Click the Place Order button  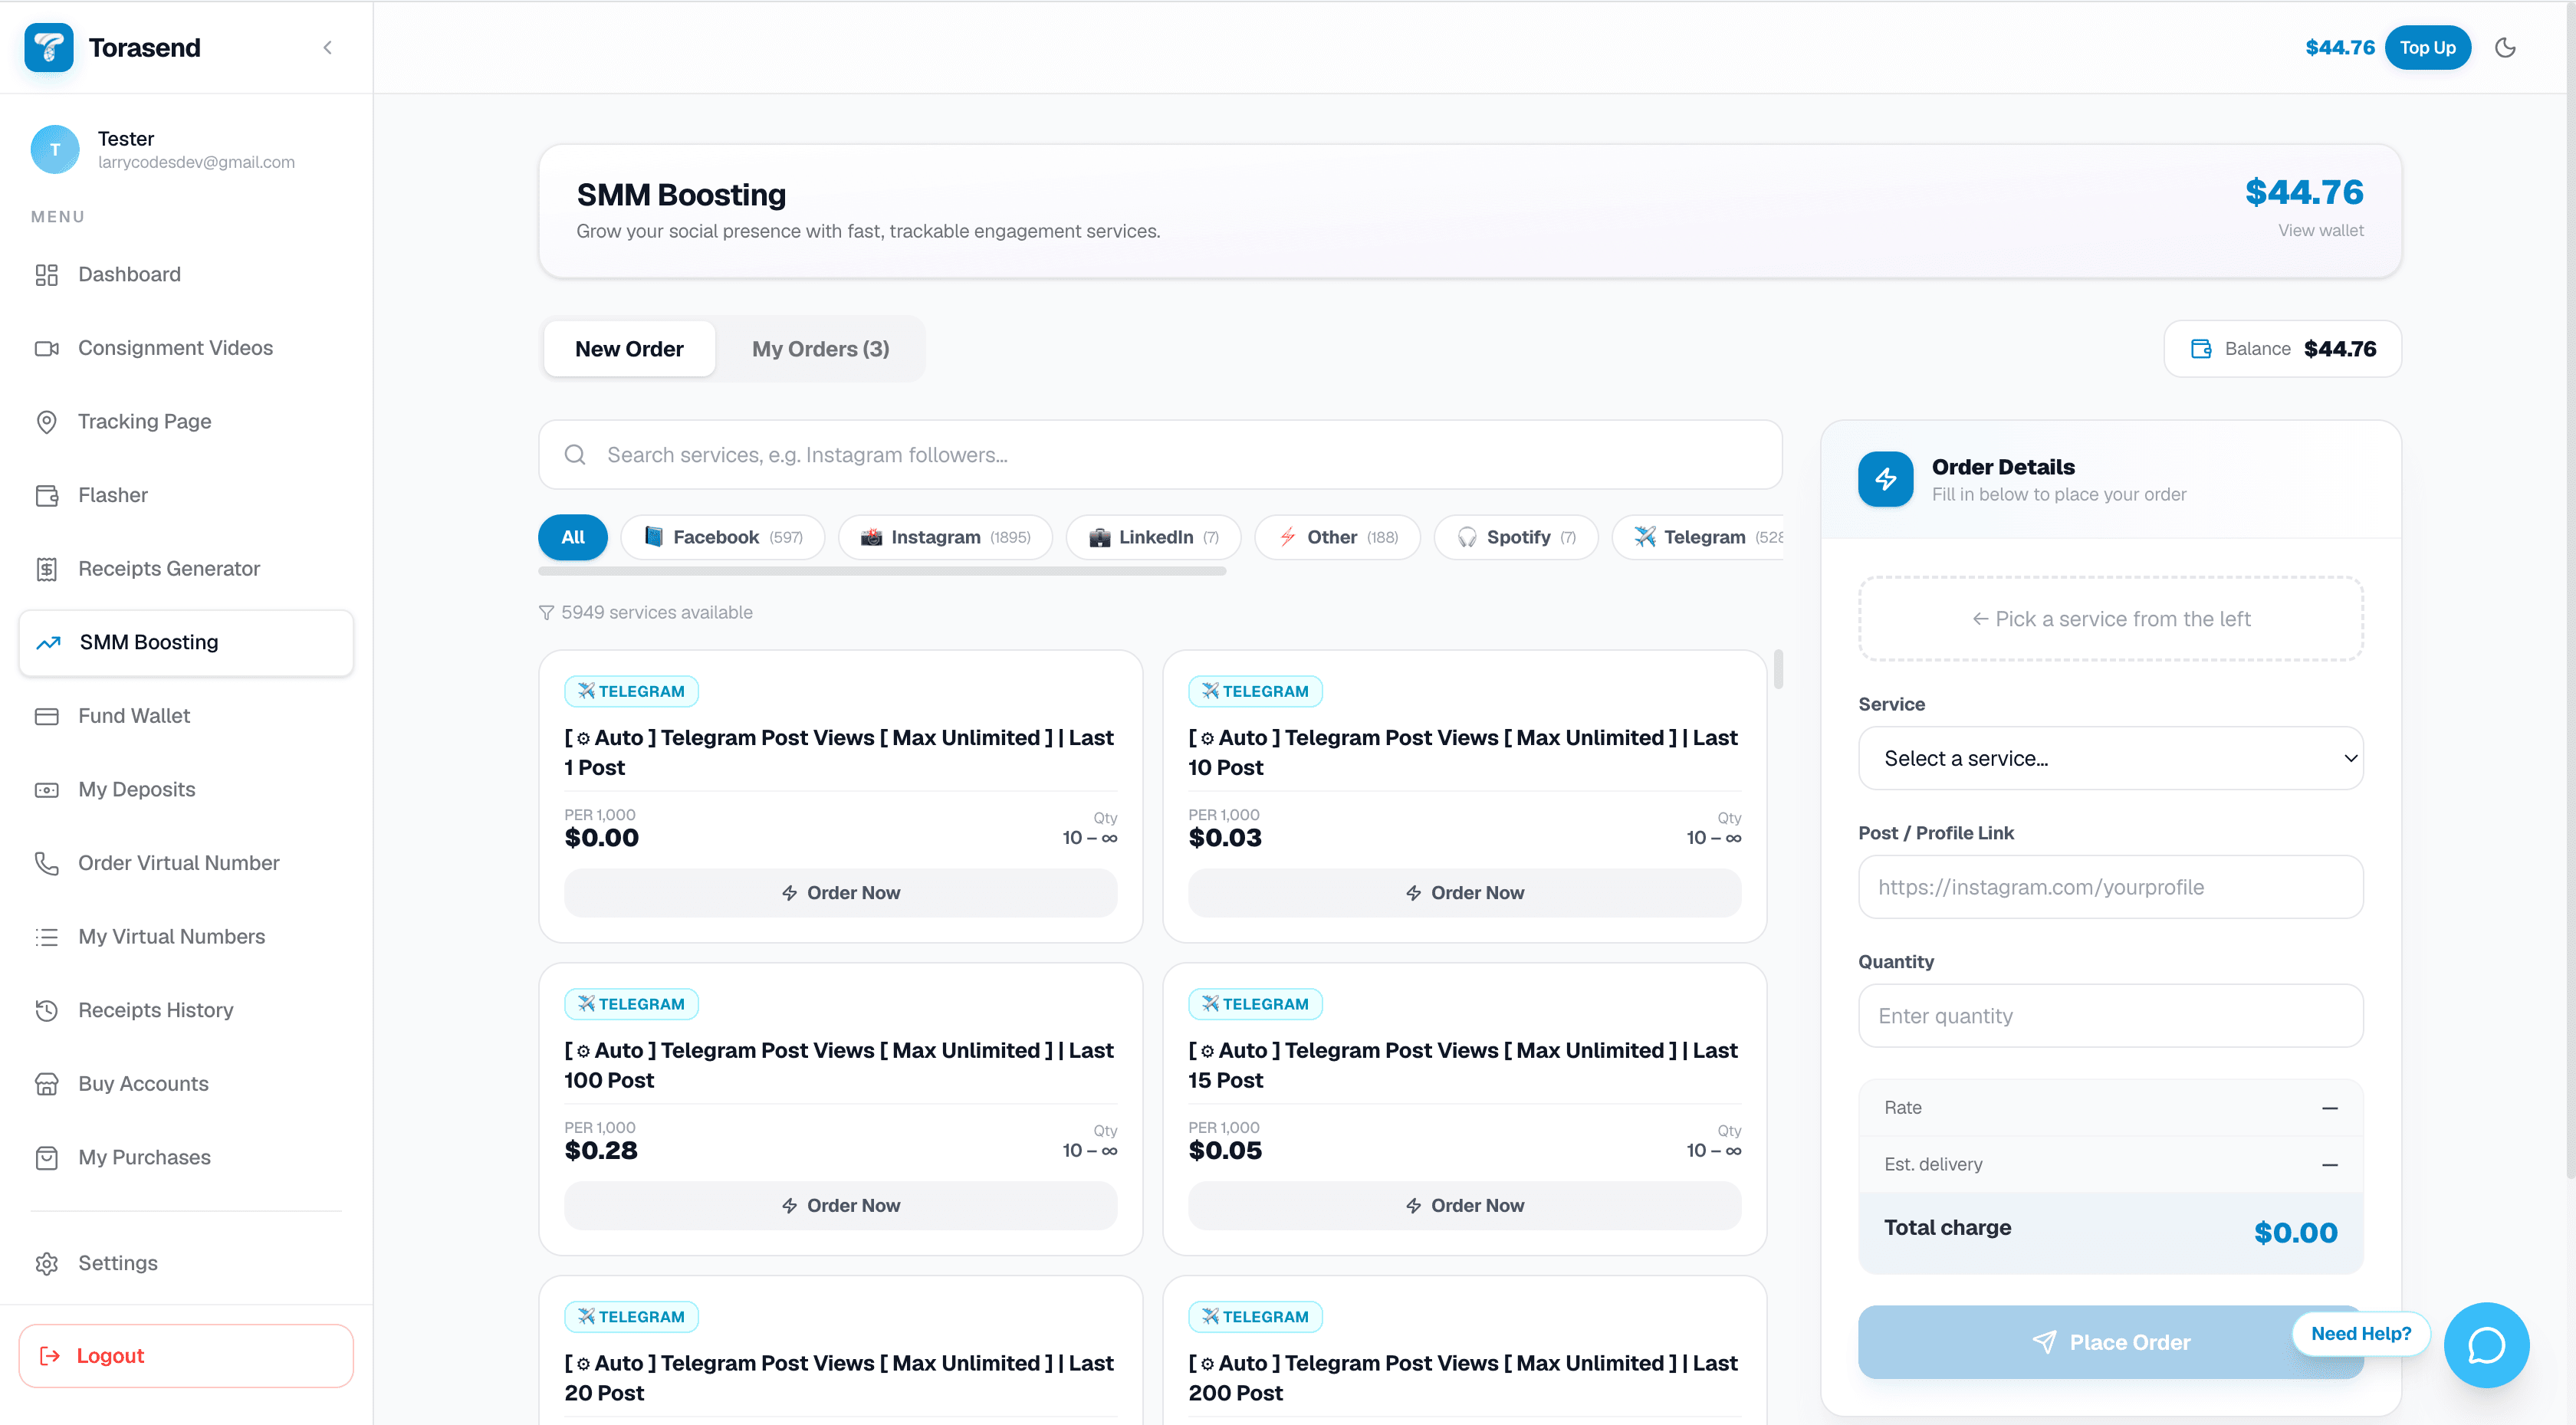coord(2111,1342)
